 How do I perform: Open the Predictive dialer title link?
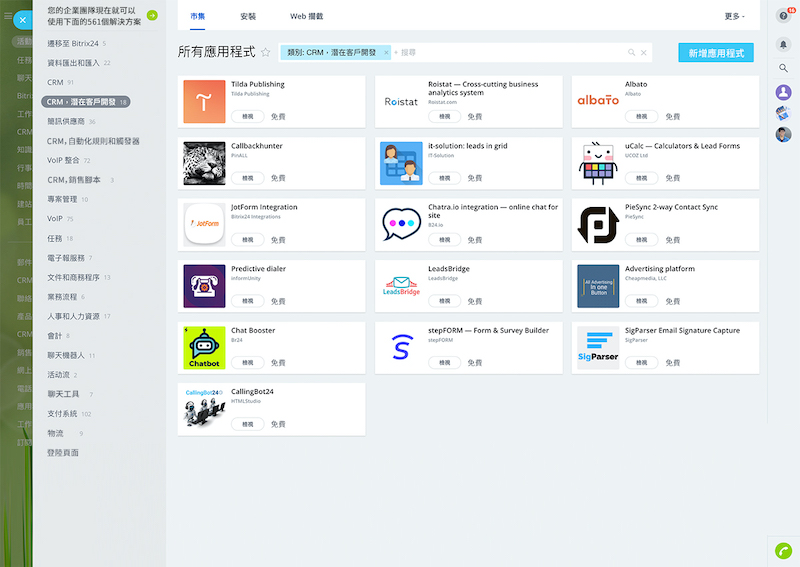point(258,269)
